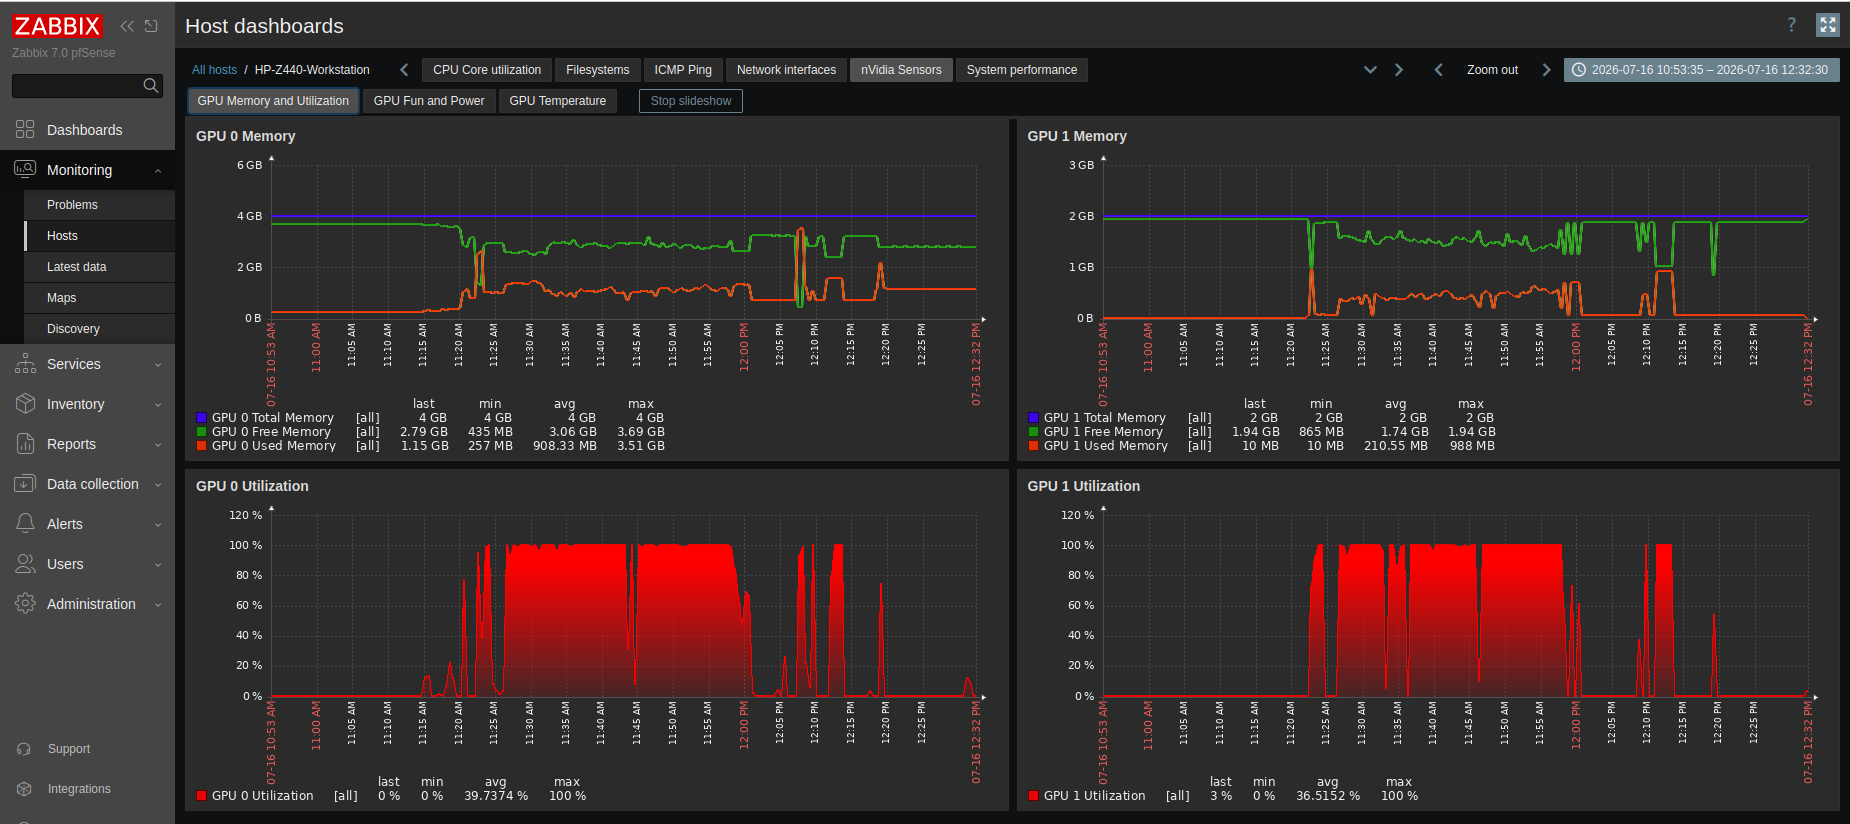Click GPU 0 Free Memory green swatch
The height and width of the screenshot is (824, 1850).
202,432
